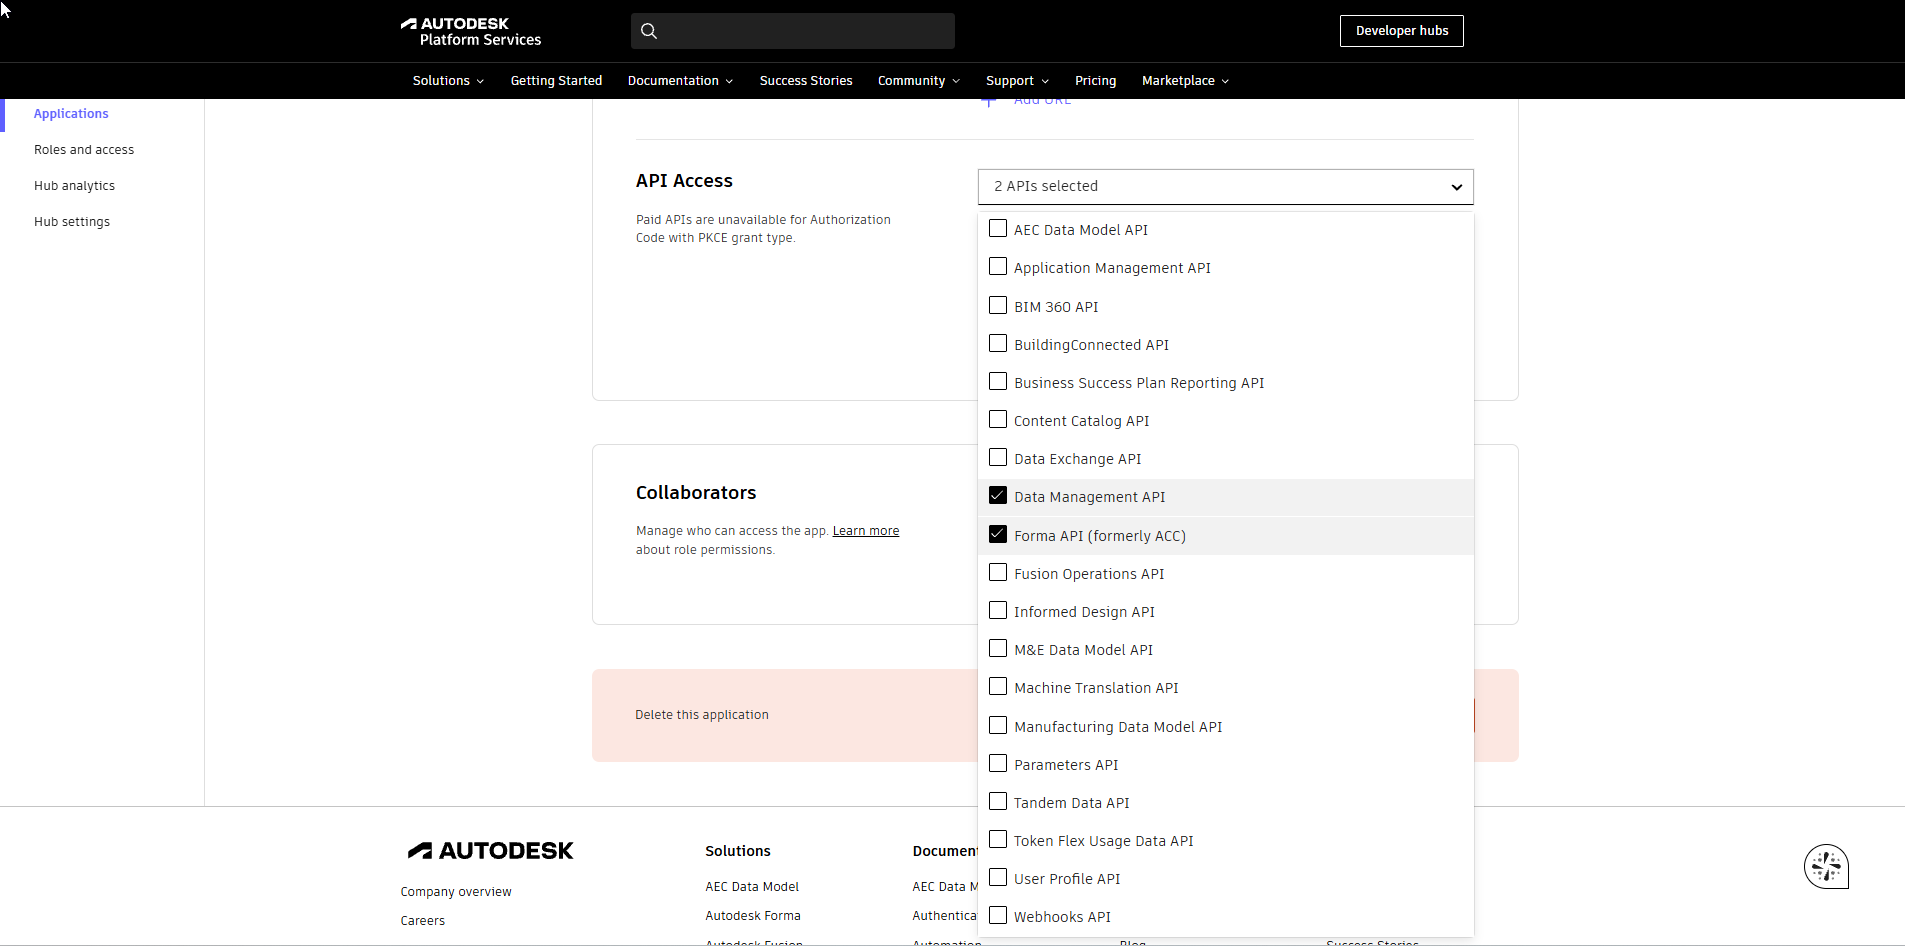Navigate to Pricing
The height and width of the screenshot is (946, 1905).
point(1095,81)
